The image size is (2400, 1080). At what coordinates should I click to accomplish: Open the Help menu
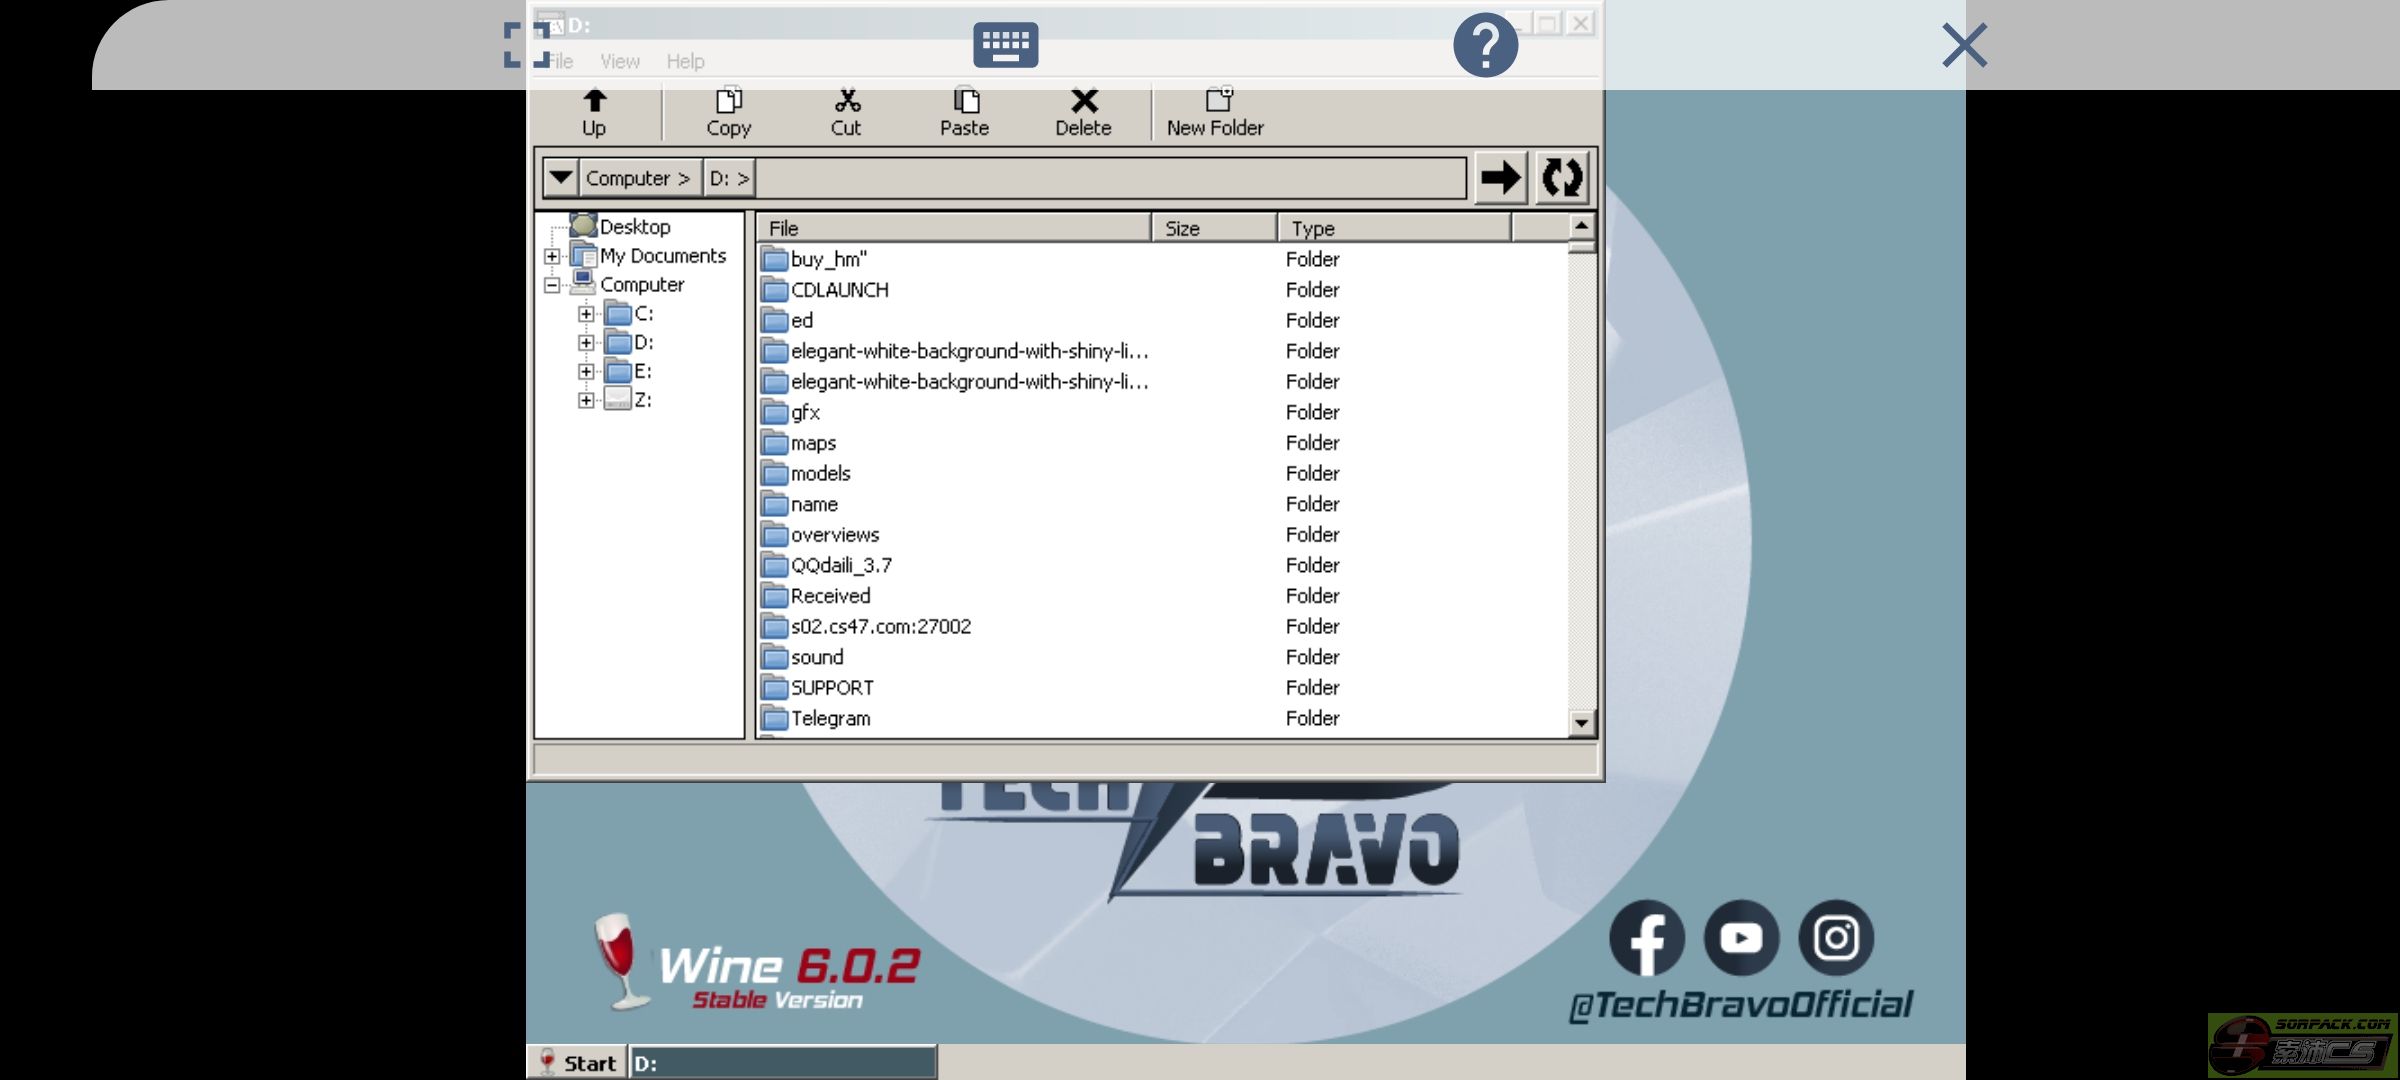[x=685, y=62]
